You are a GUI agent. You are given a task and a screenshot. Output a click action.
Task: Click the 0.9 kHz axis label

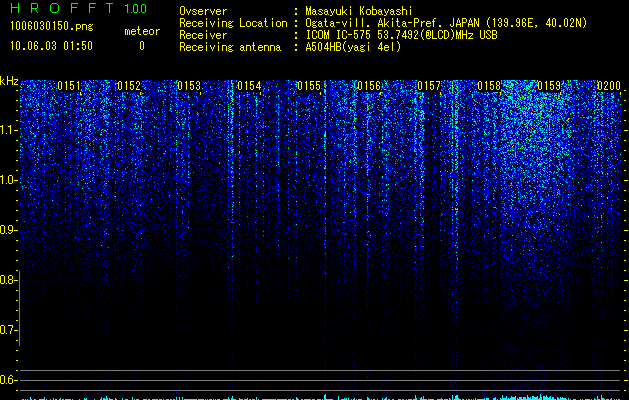click(x=8, y=230)
